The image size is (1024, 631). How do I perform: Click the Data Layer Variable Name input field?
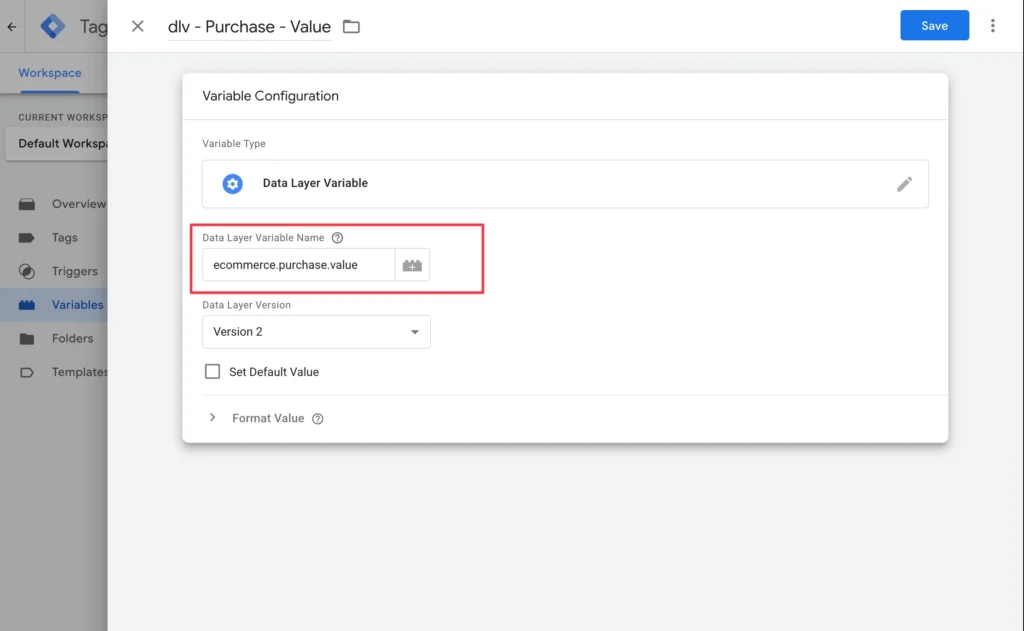coord(298,265)
